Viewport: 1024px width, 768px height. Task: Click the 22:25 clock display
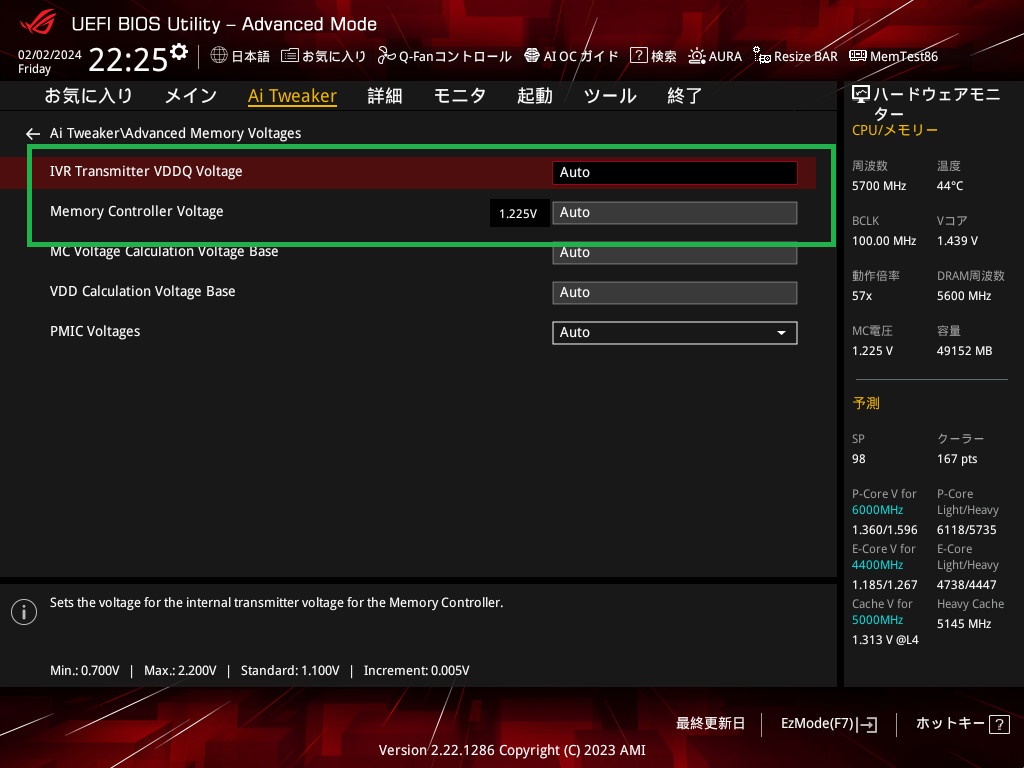click(128, 60)
